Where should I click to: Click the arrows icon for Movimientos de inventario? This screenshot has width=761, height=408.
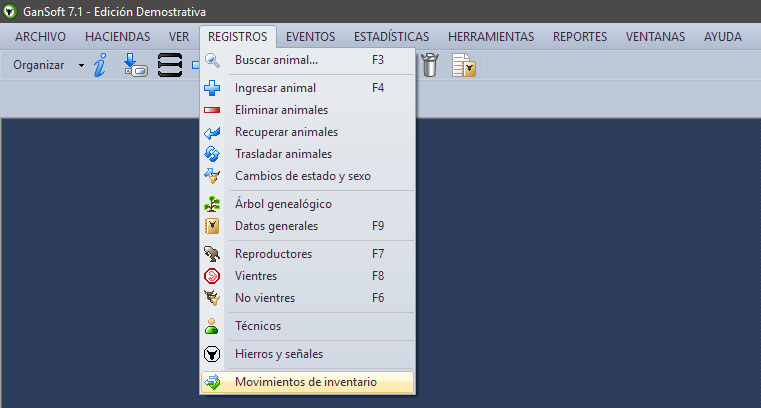(x=212, y=382)
